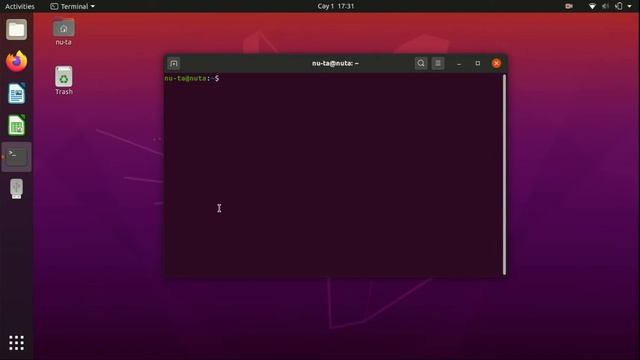This screenshot has height=360, width=640.
Task: Open the Terminal app menu in top bar
Action: click(x=73, y=6)
